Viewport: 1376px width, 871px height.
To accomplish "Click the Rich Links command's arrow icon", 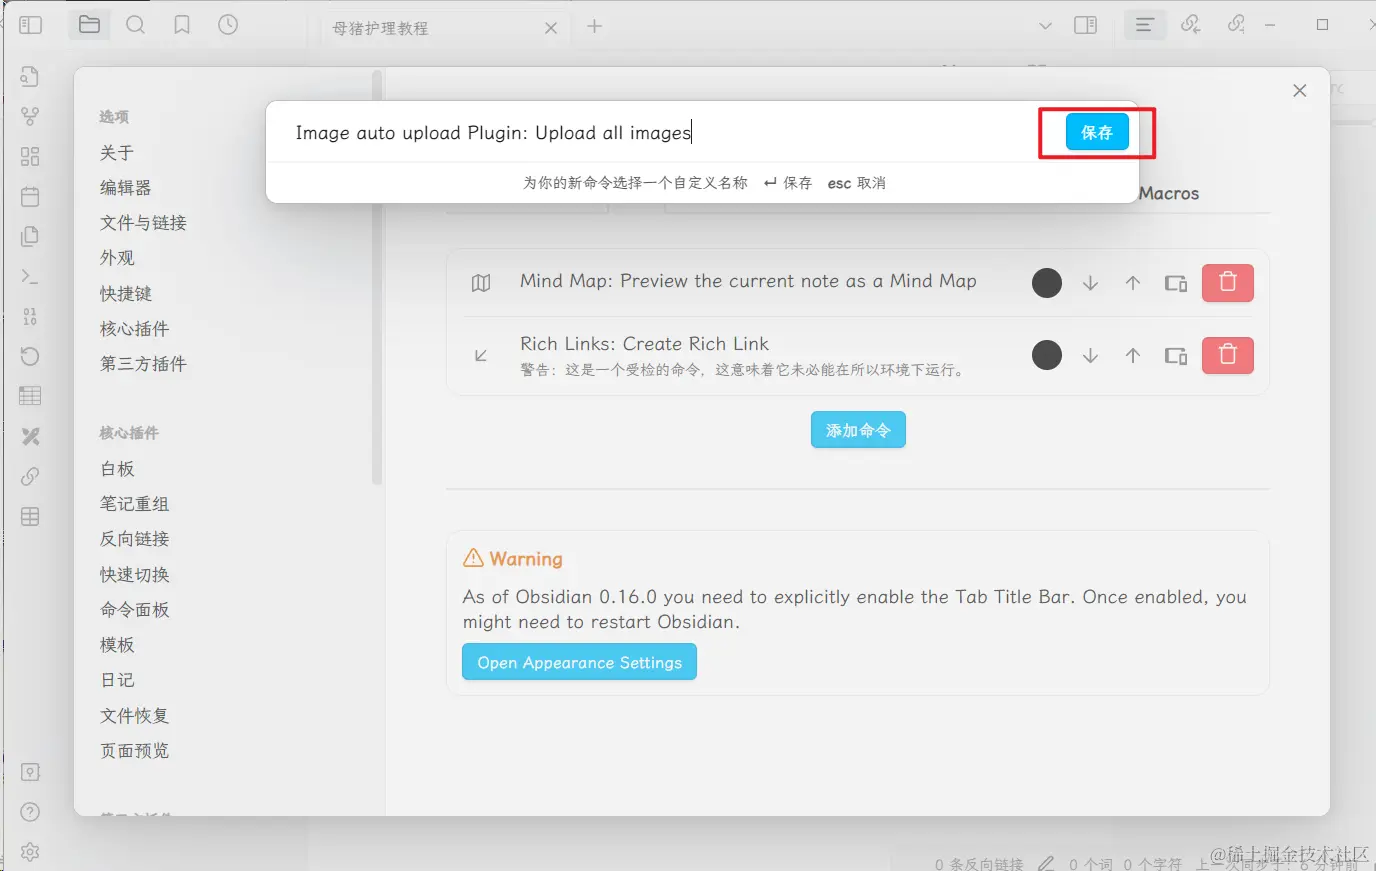I will [481, 355].
